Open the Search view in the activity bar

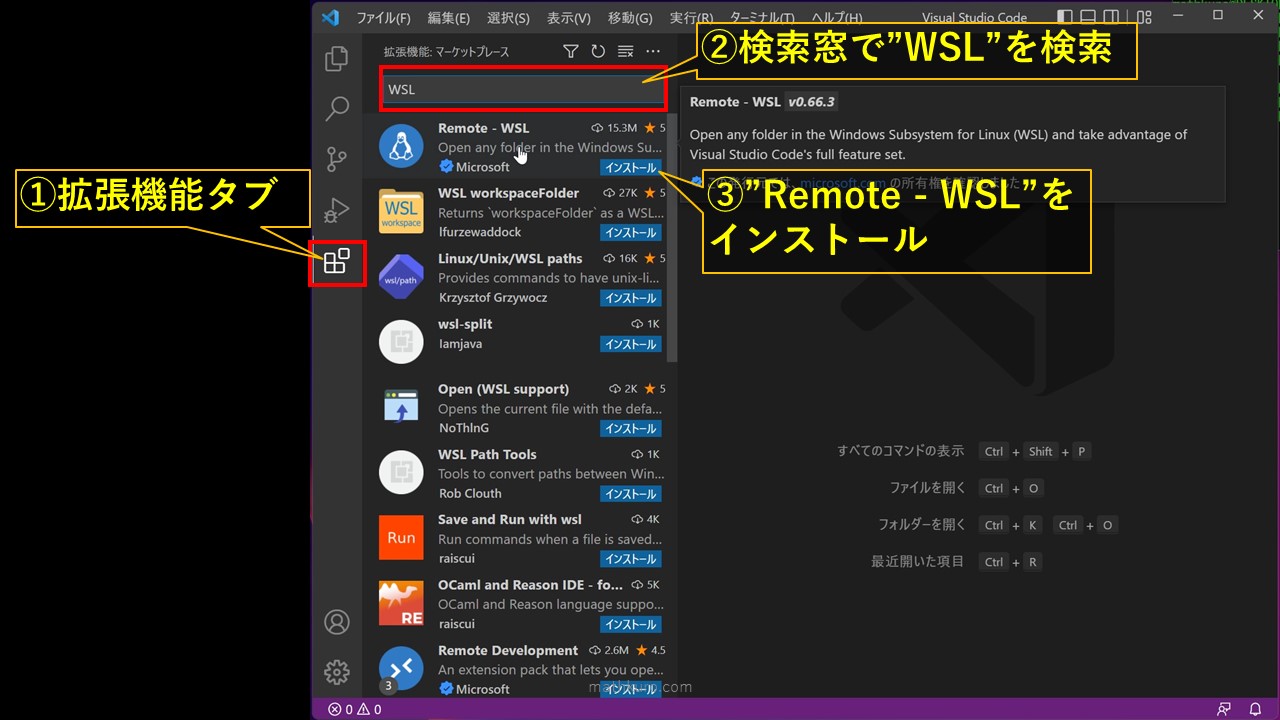[337, 108]
